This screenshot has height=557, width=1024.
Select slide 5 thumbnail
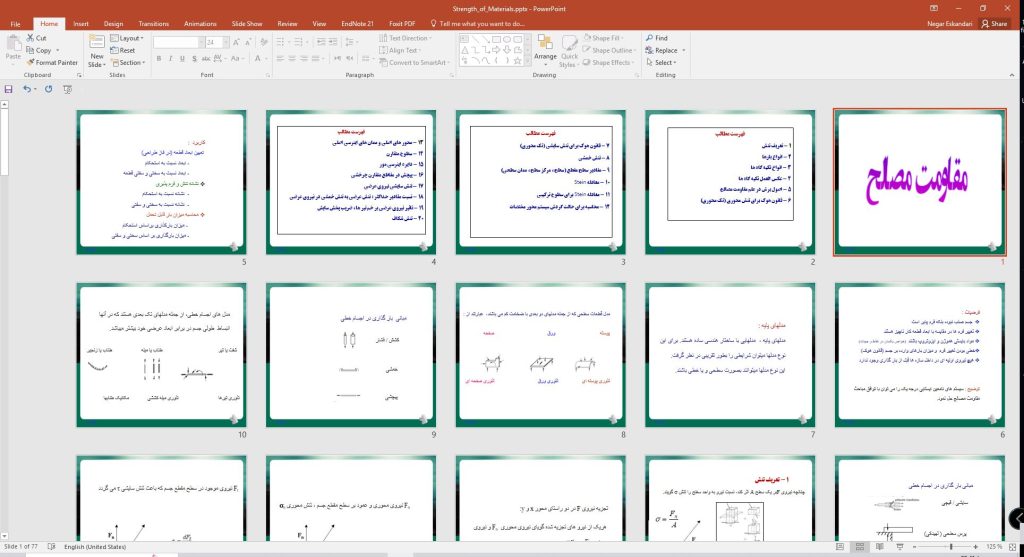tap(161, 182)
